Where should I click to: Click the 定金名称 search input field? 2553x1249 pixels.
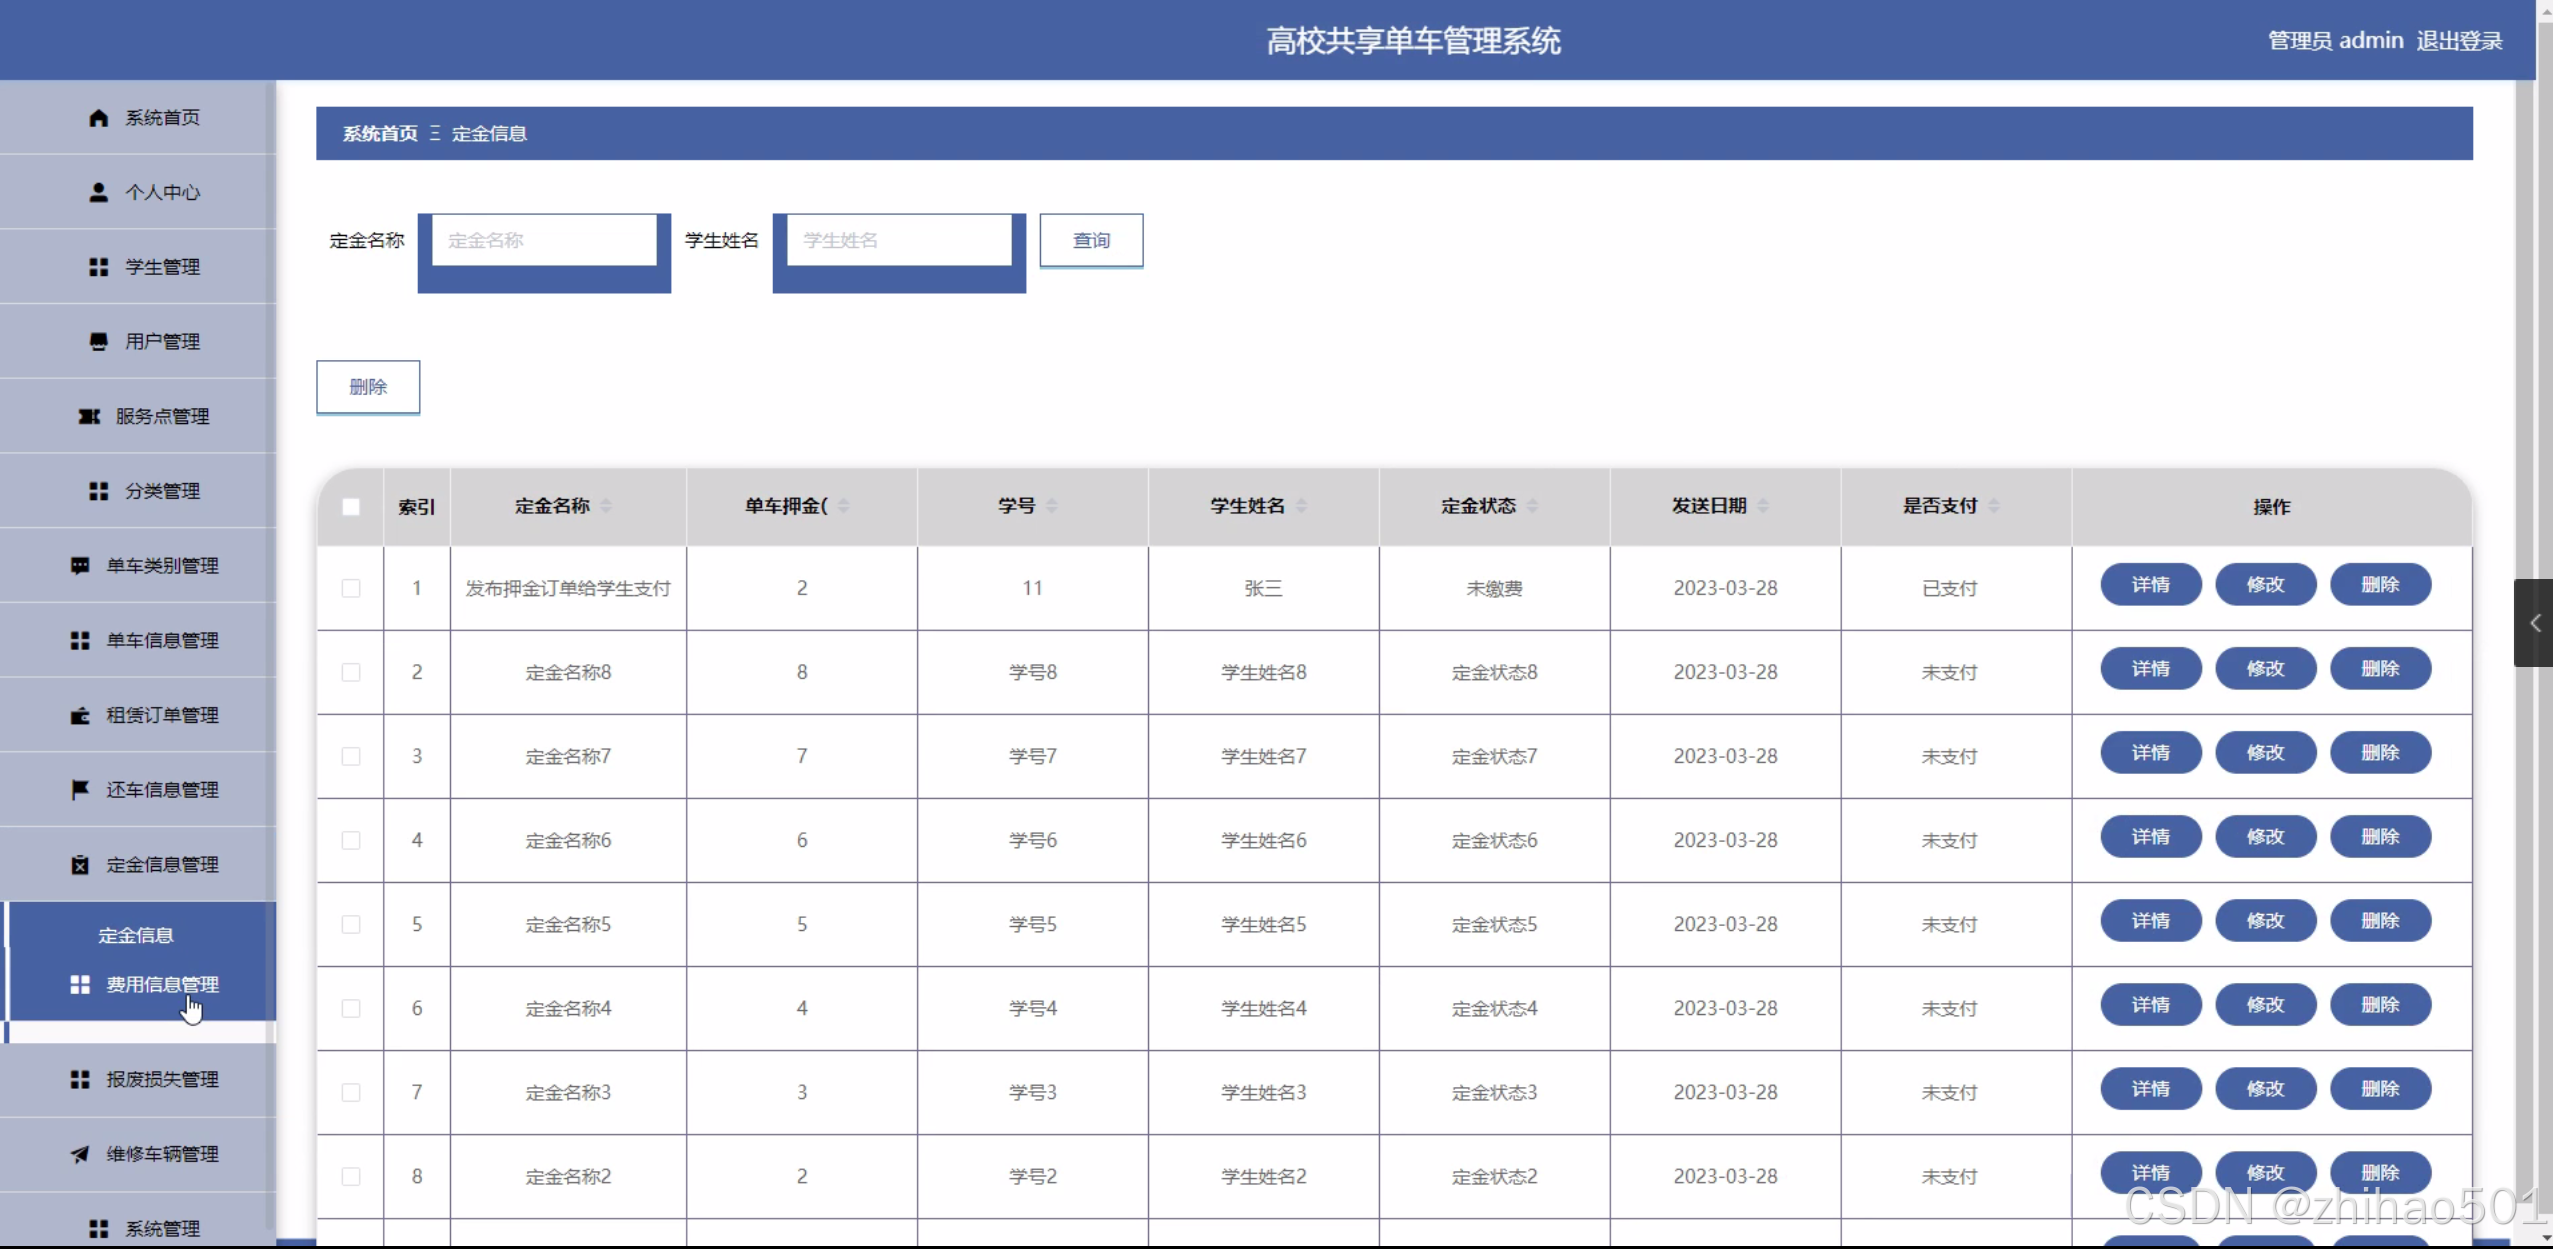(544, 240)
